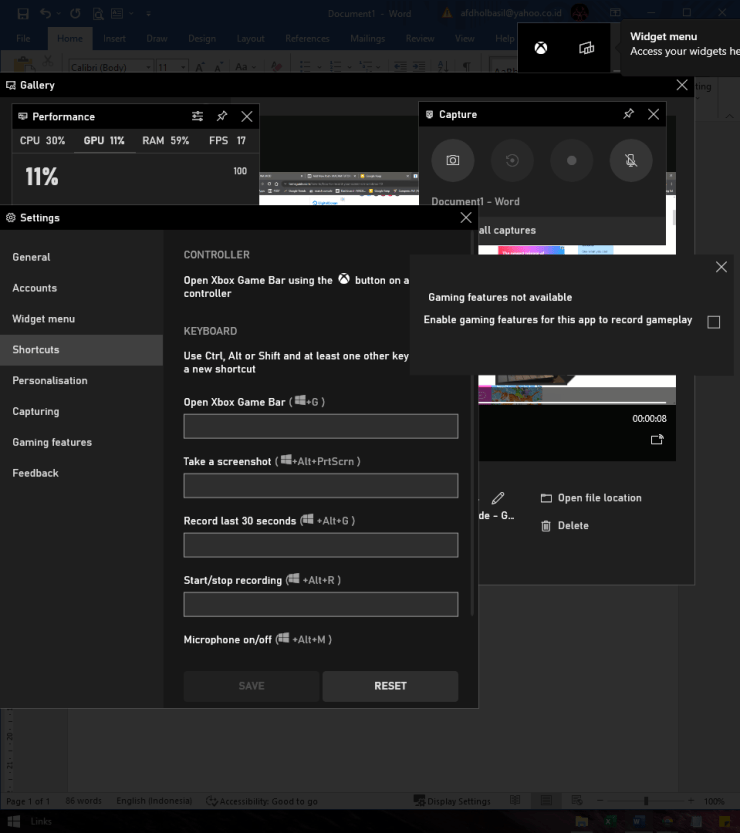This screenshot has height=833, width=740.
Task: Close the Gallery window
Action: pyautogui.click(x=682, y=85)
